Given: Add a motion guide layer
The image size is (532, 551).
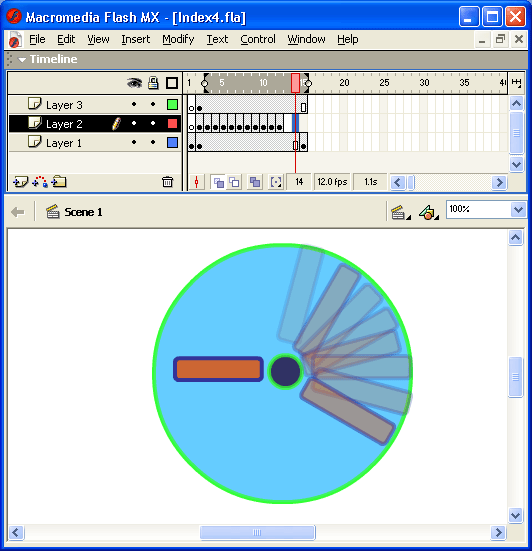Looking at the screenshot, I should pos(40,182).
